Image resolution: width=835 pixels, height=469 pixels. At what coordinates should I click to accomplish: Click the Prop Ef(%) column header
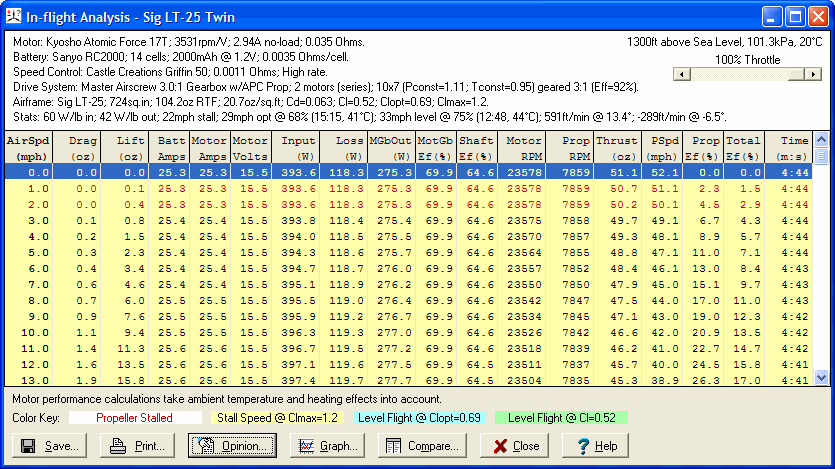[x=703, y=148]
